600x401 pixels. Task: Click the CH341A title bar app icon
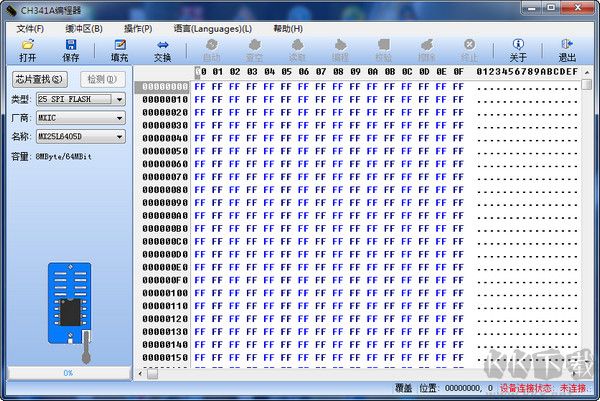pyautogui.click(x=11, y=10)
